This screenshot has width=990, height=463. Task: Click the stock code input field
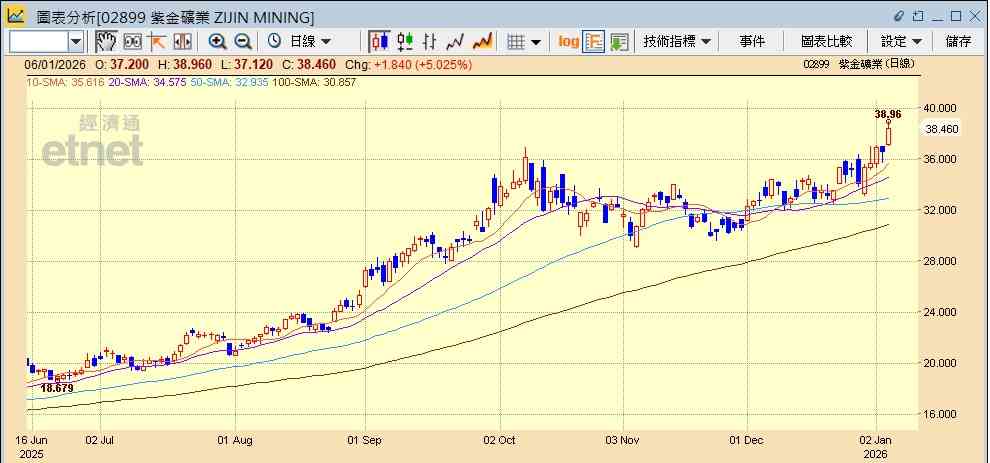pyautogui.click(x=39, y=42)
